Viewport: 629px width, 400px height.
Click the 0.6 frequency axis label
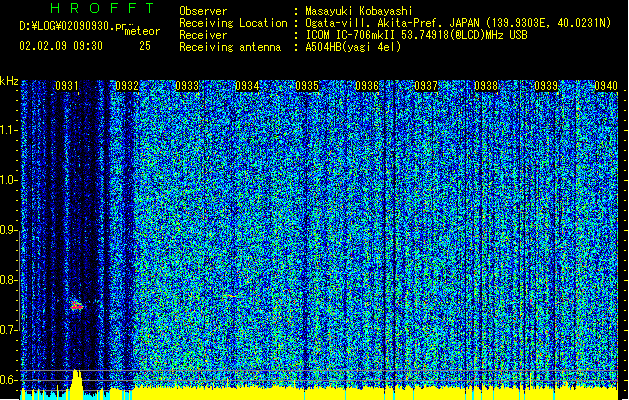(8, 380)
